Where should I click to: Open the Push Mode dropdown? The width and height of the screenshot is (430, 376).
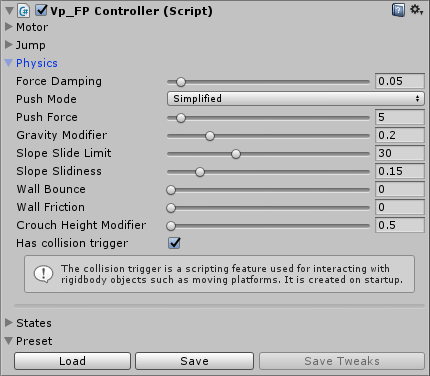[296, 99]
